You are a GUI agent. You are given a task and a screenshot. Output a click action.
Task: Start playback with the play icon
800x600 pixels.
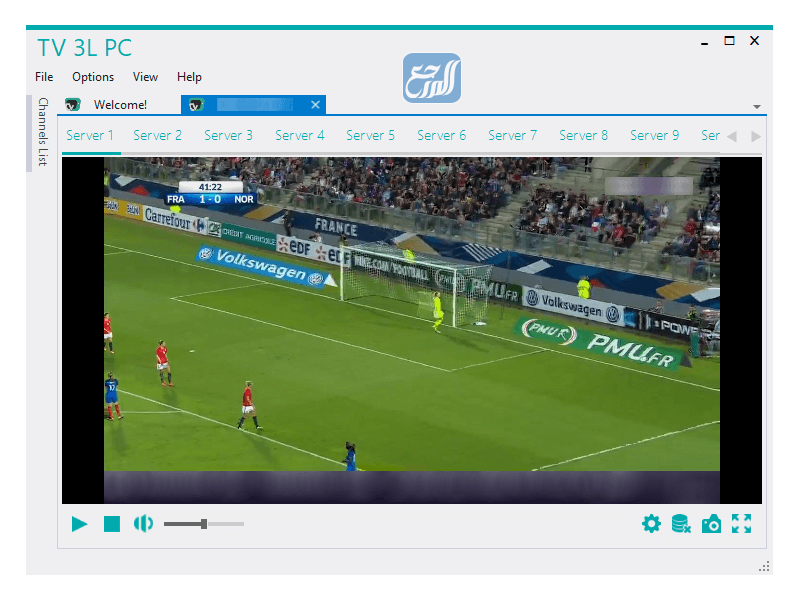tap(80, 523)
